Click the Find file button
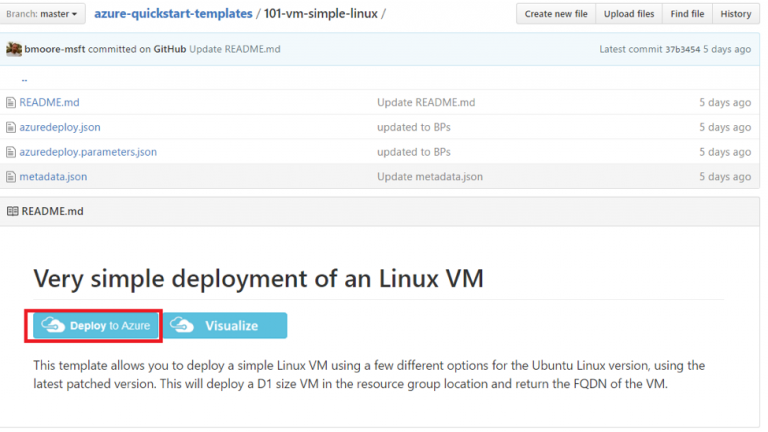The height and width of the screenshot is (432, 768). (689, 14)
